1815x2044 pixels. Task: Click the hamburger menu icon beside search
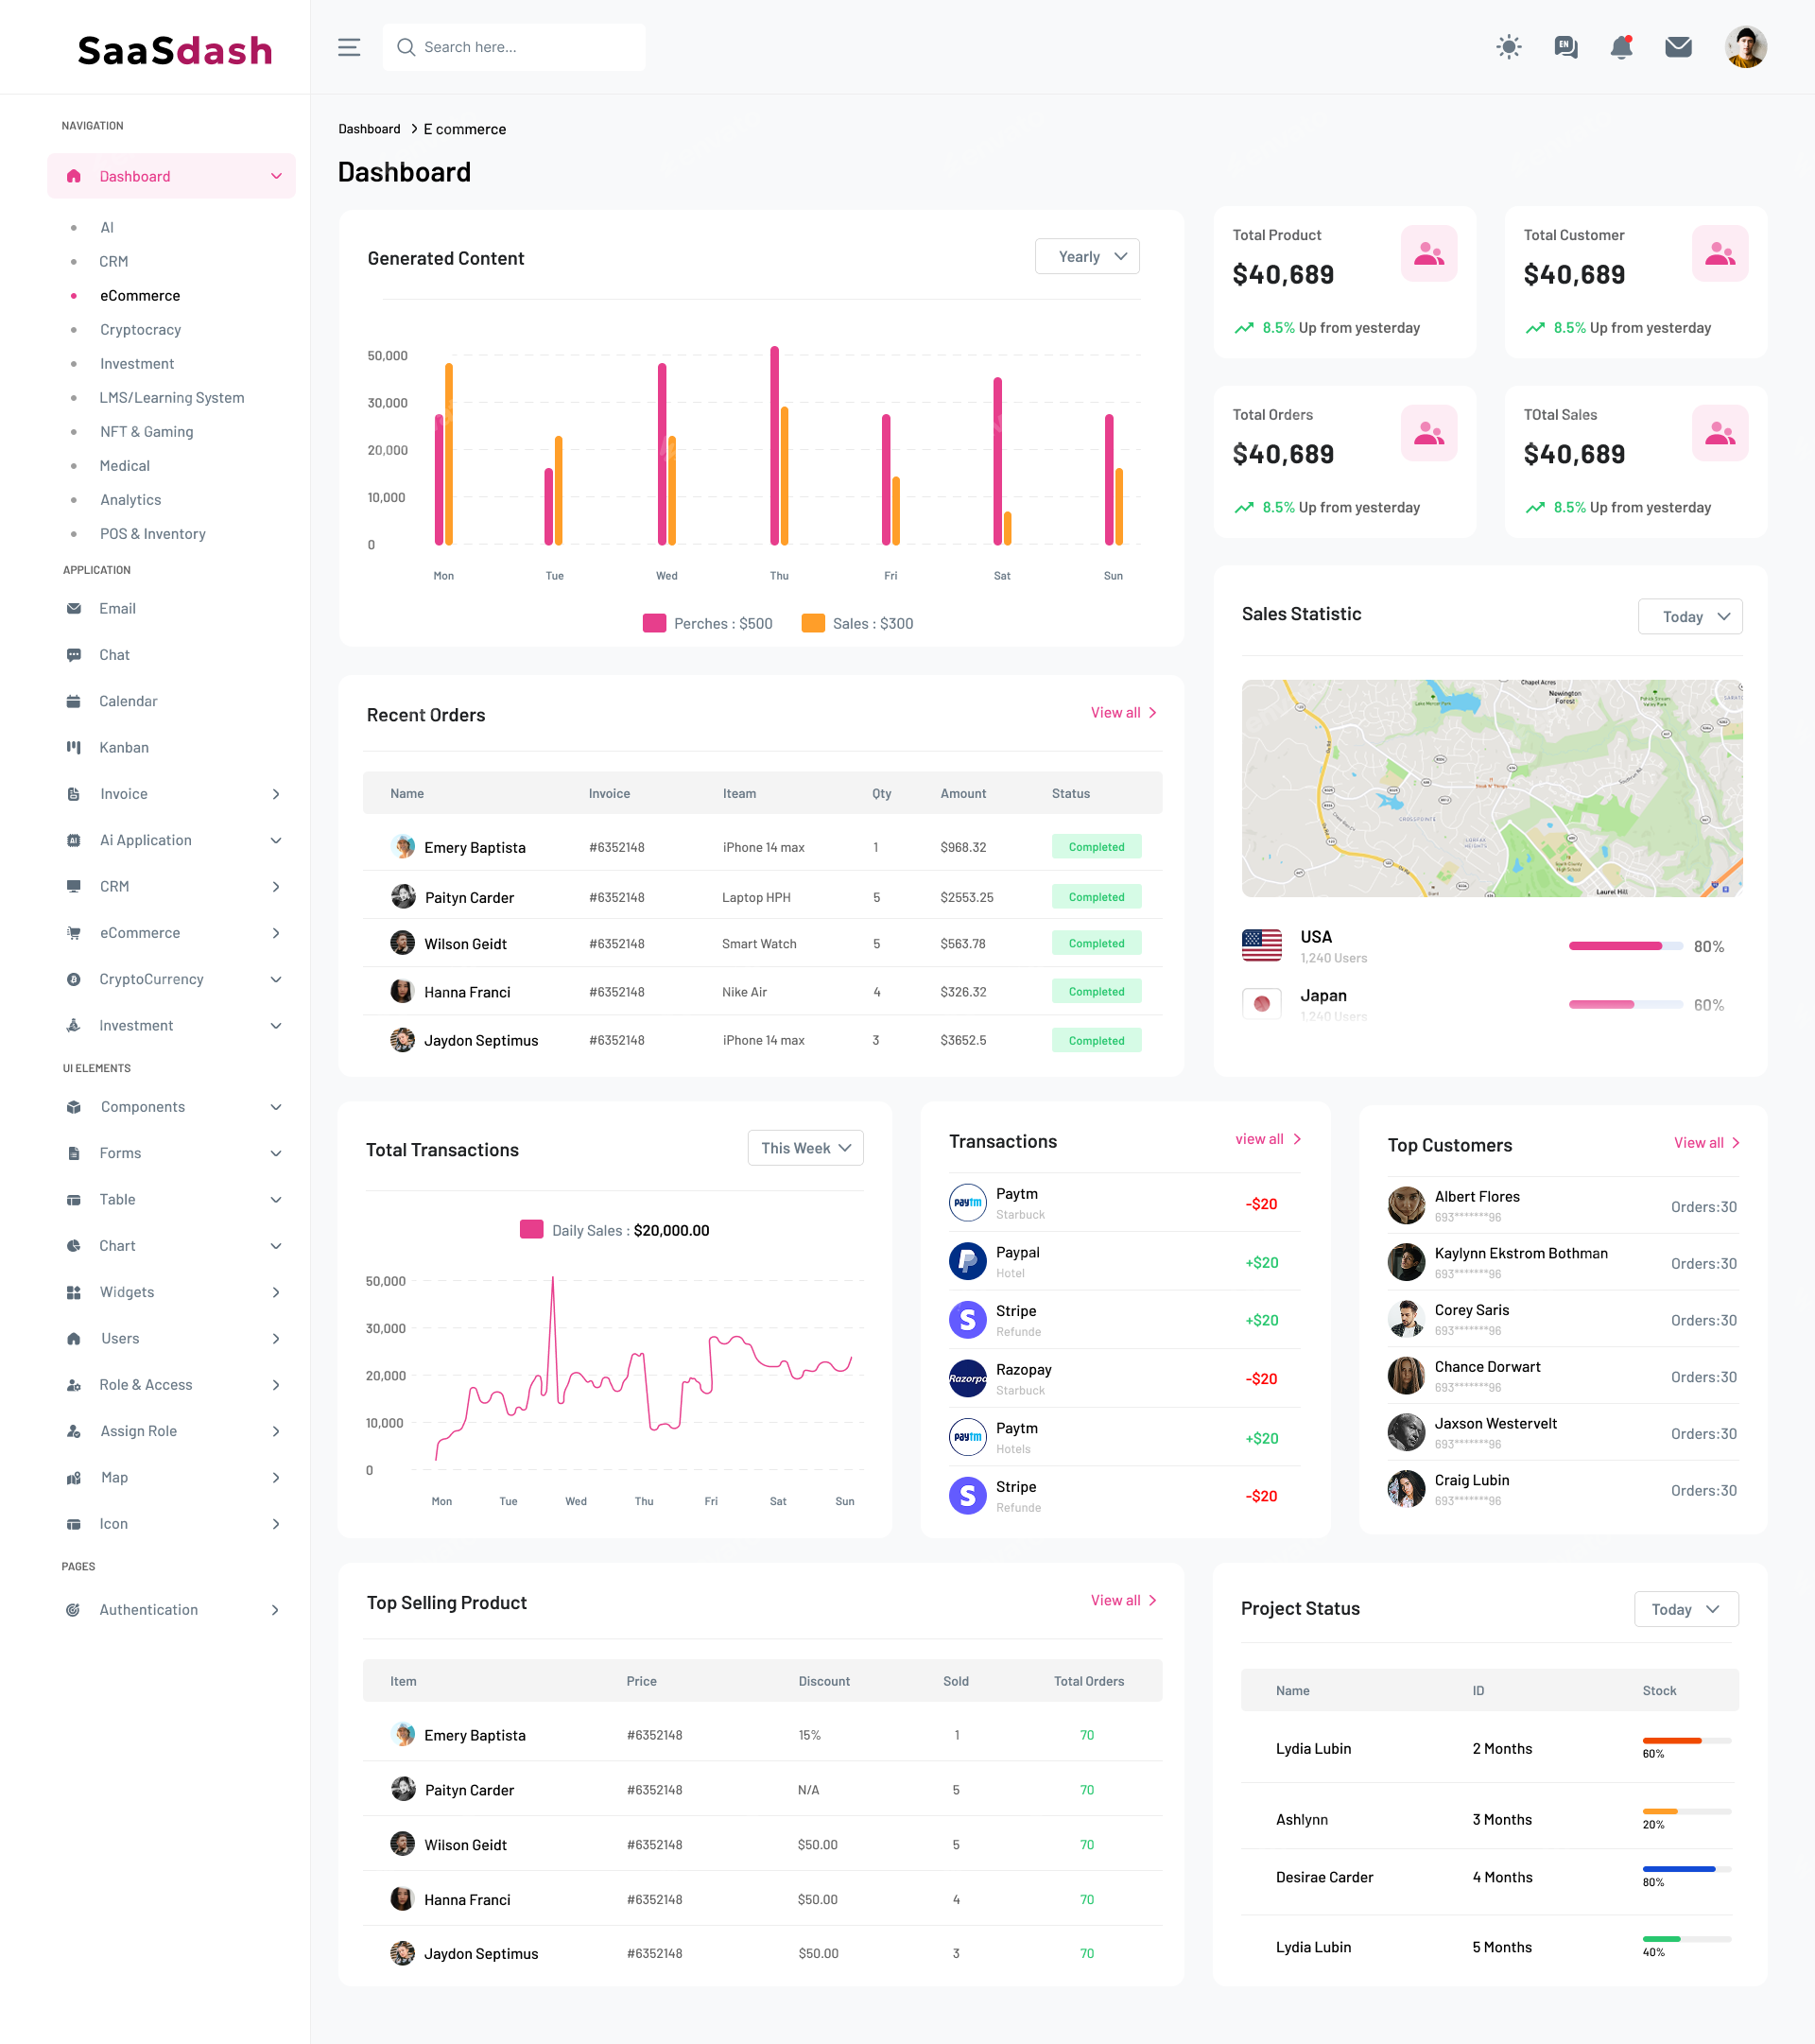(348, 47)
